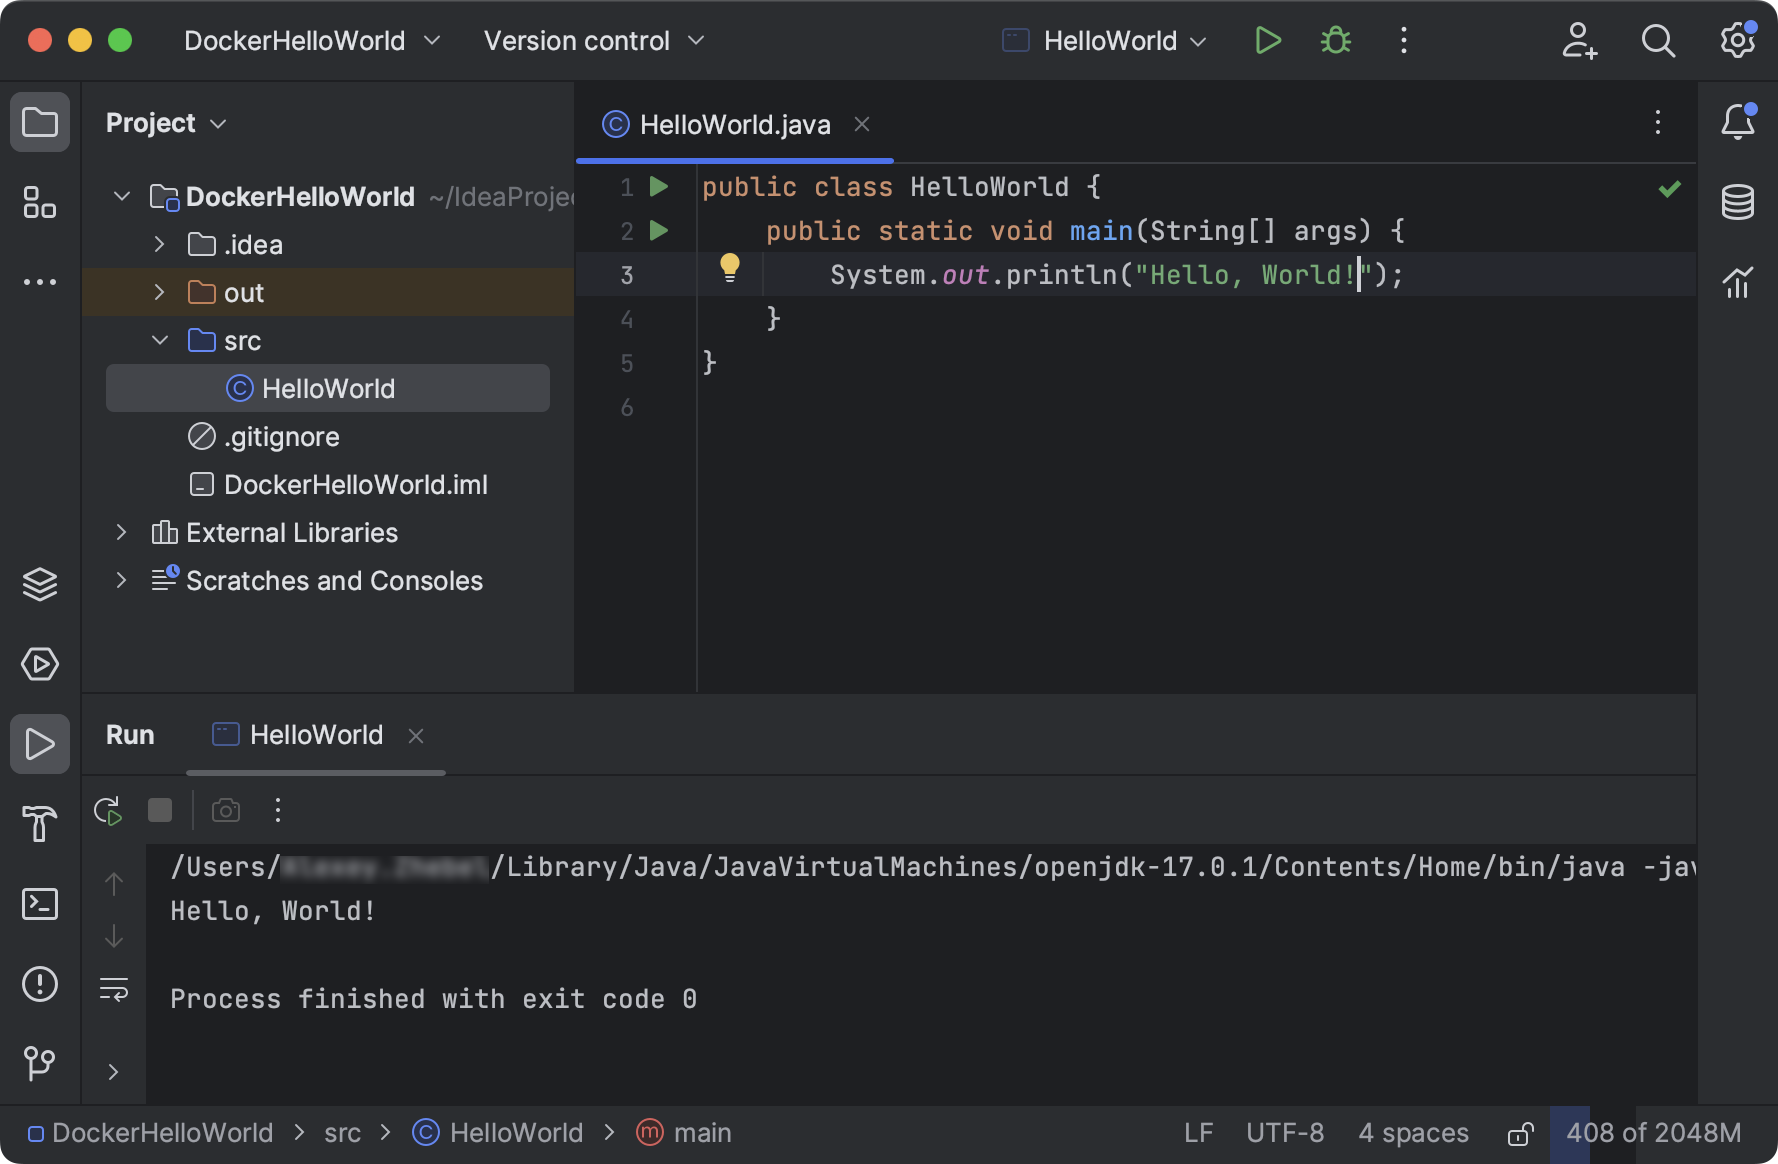
Task: Open the Database tool window
Action: point(1738,202)
